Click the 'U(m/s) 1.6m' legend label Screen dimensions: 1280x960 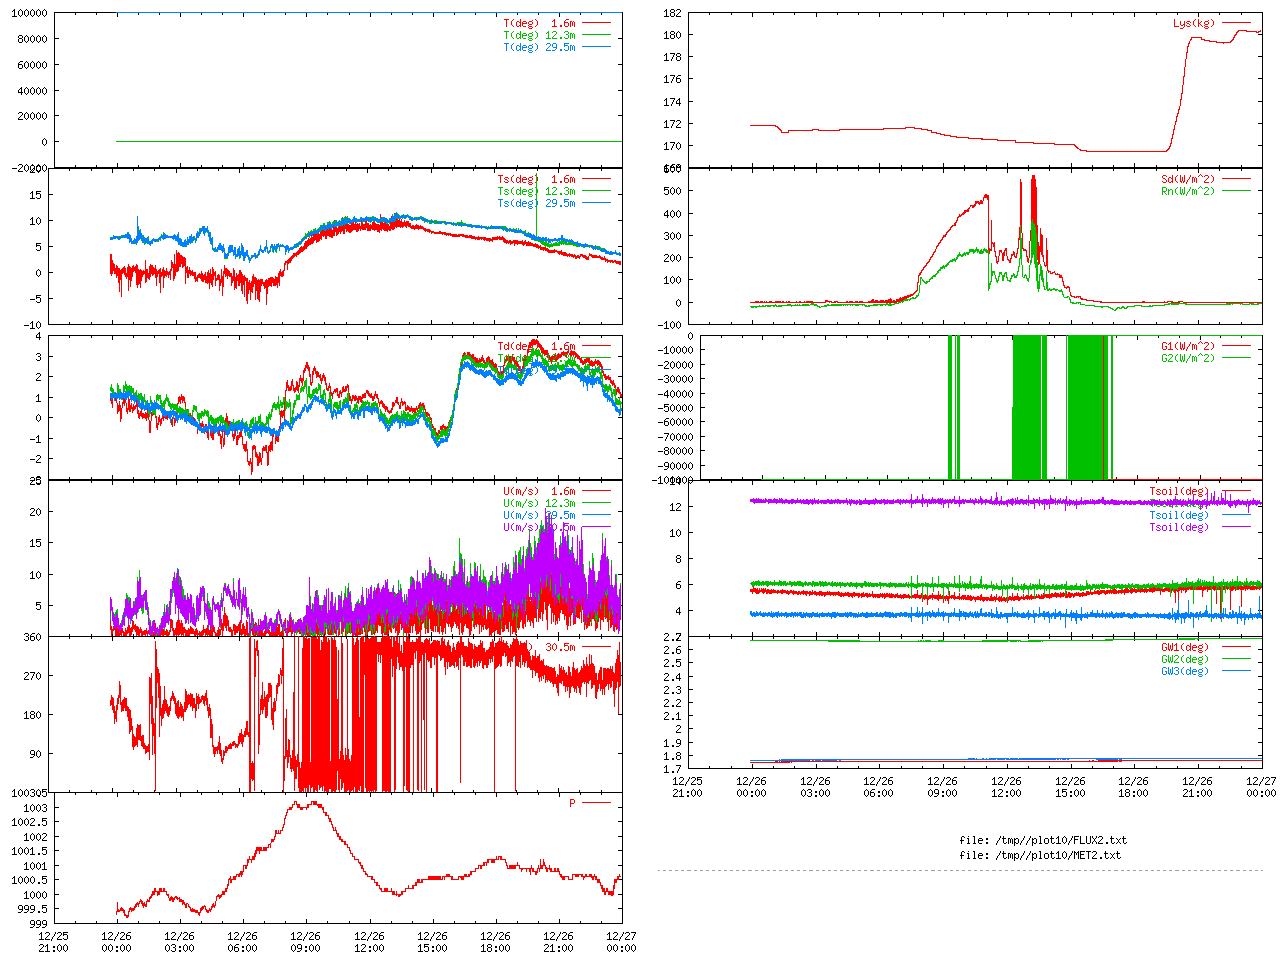pyautogui.click(x=539, y=492)
